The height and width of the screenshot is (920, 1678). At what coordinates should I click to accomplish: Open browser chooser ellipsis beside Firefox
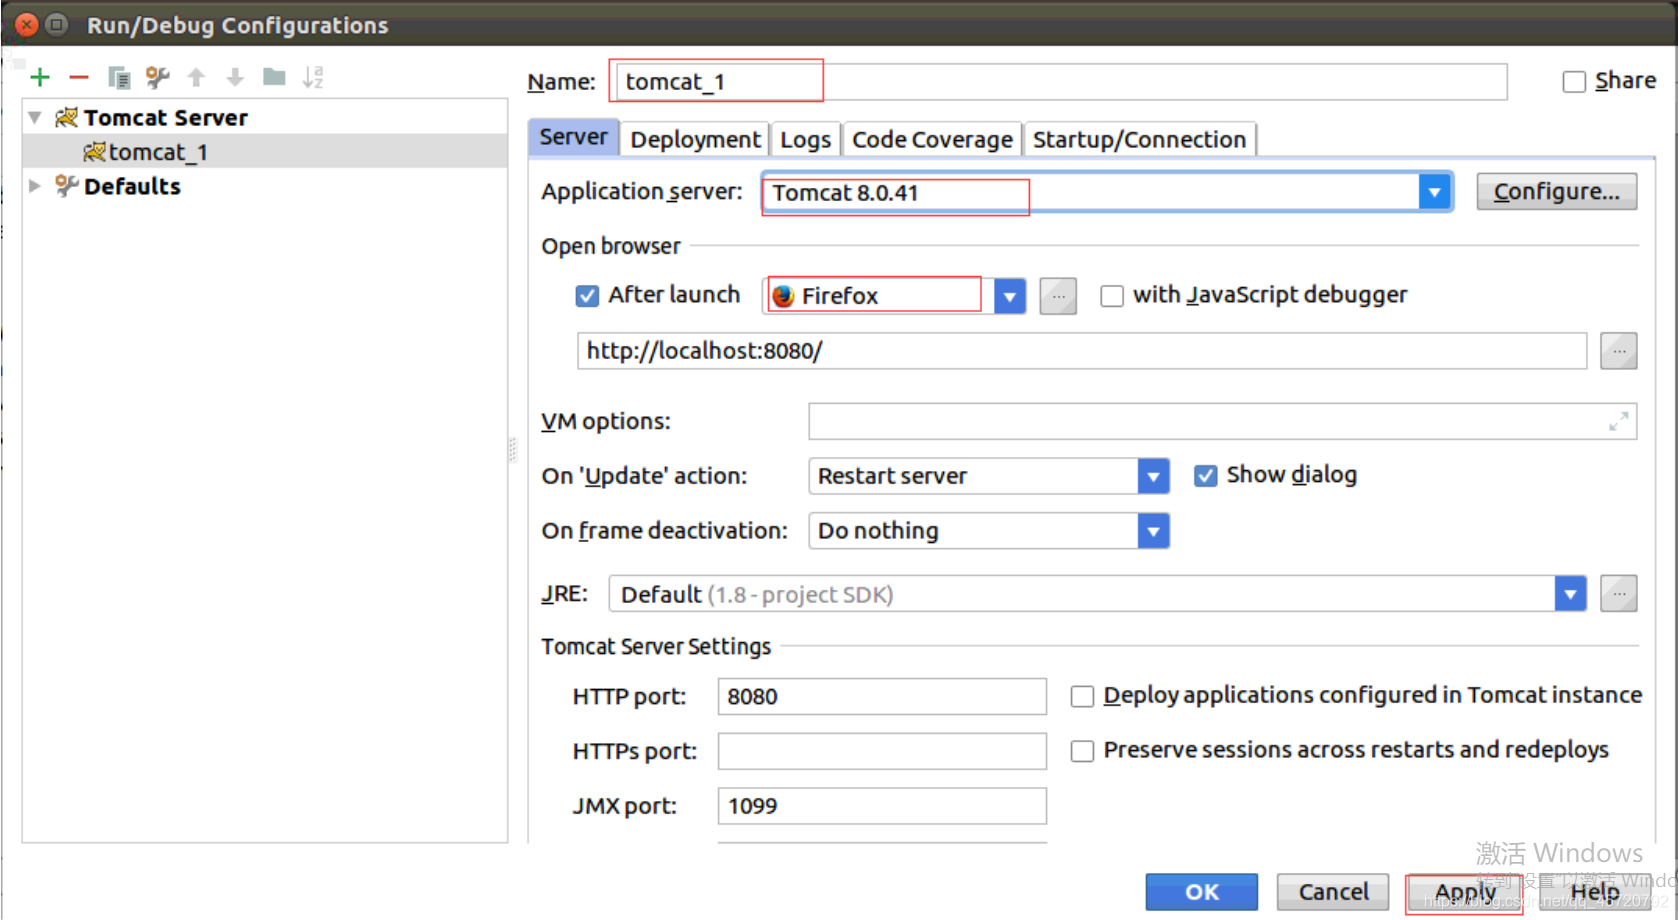(x=1058, y=296)
